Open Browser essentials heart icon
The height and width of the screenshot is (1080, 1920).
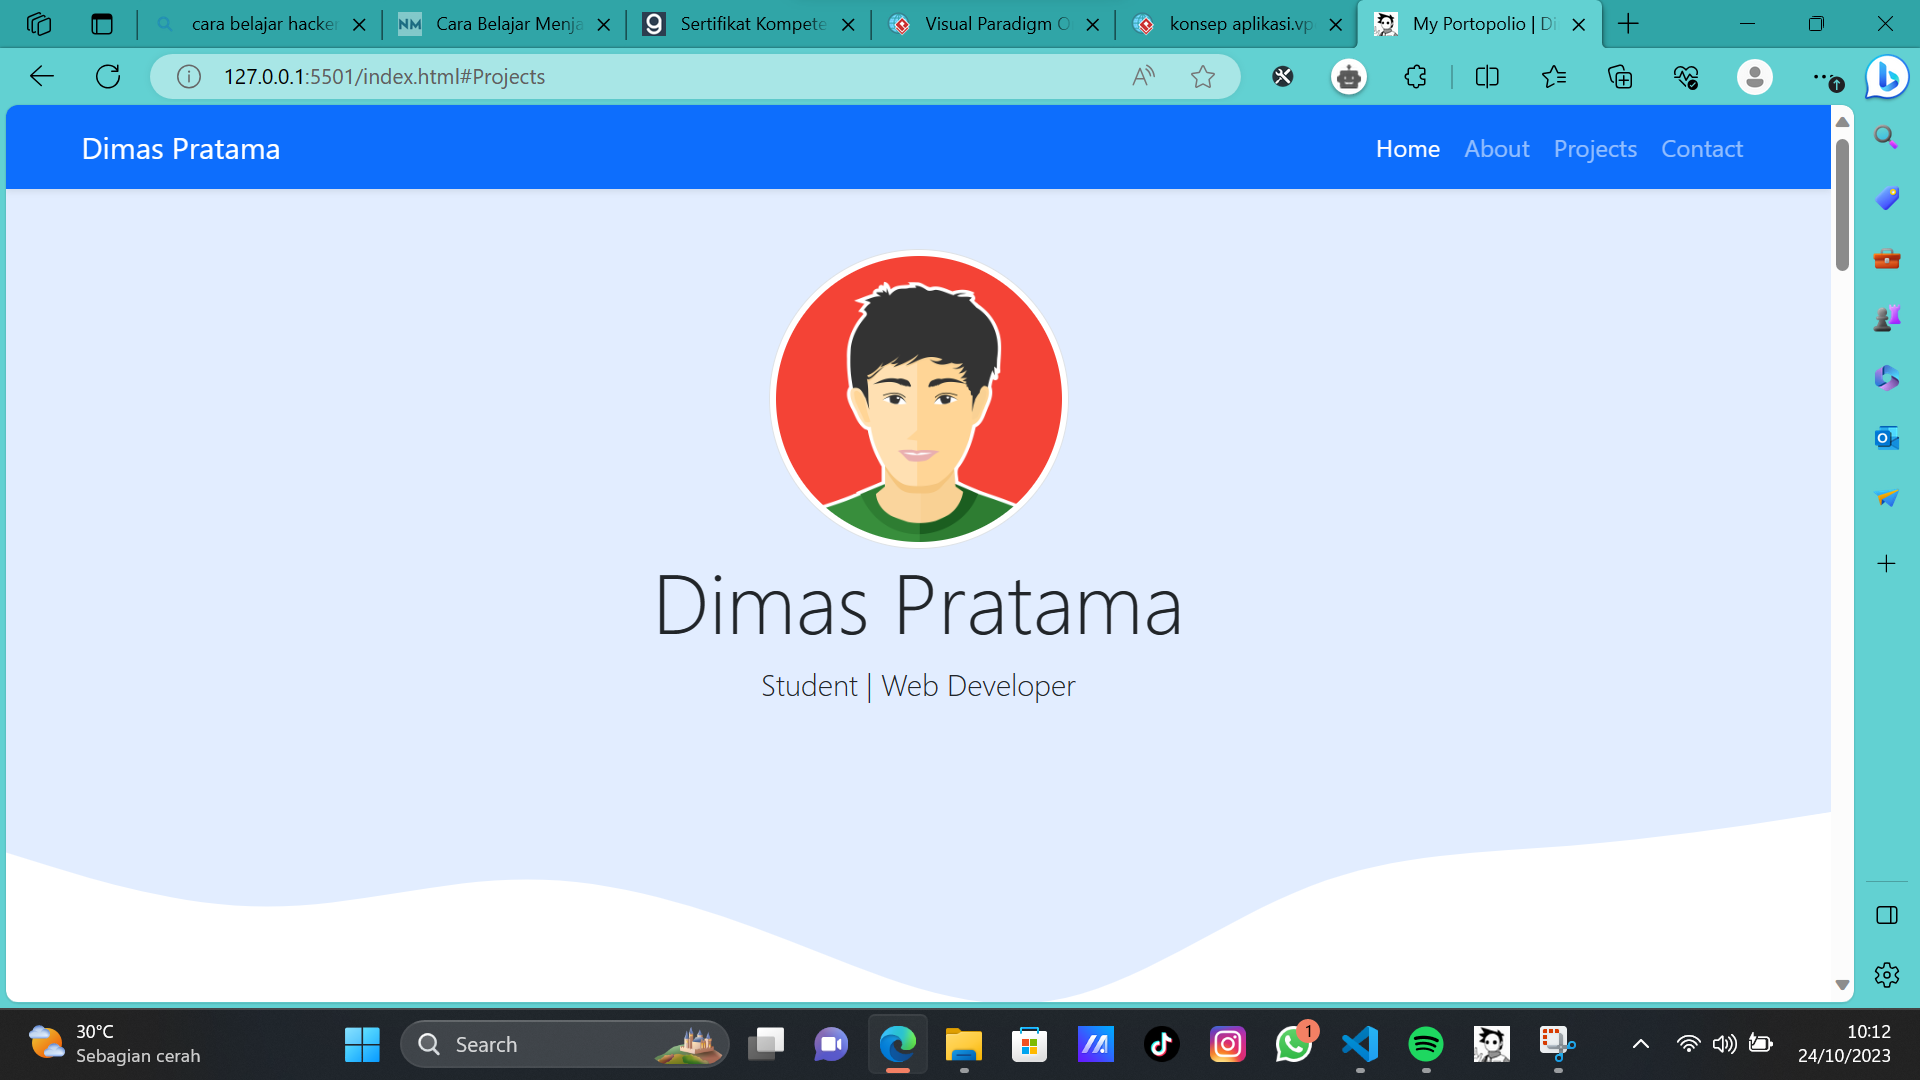1686,76
